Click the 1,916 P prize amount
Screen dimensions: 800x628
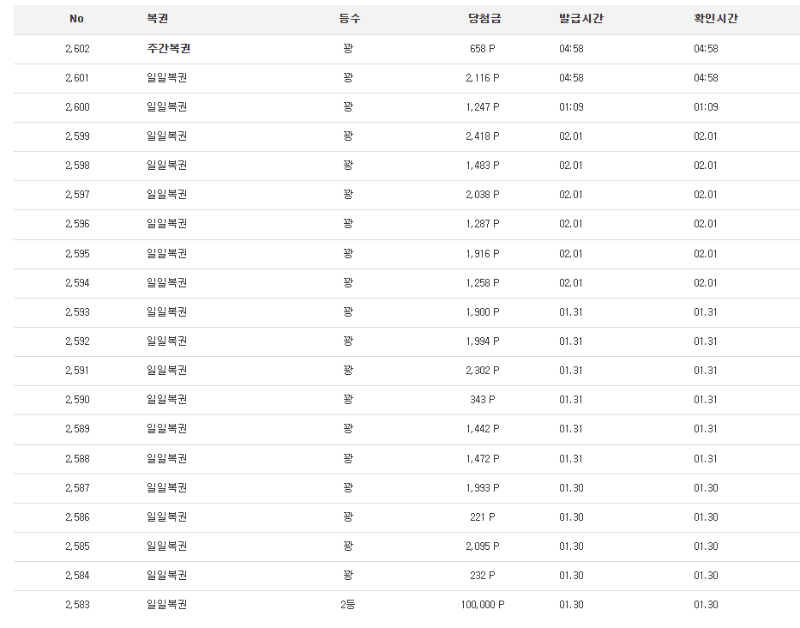click(482, 254)
